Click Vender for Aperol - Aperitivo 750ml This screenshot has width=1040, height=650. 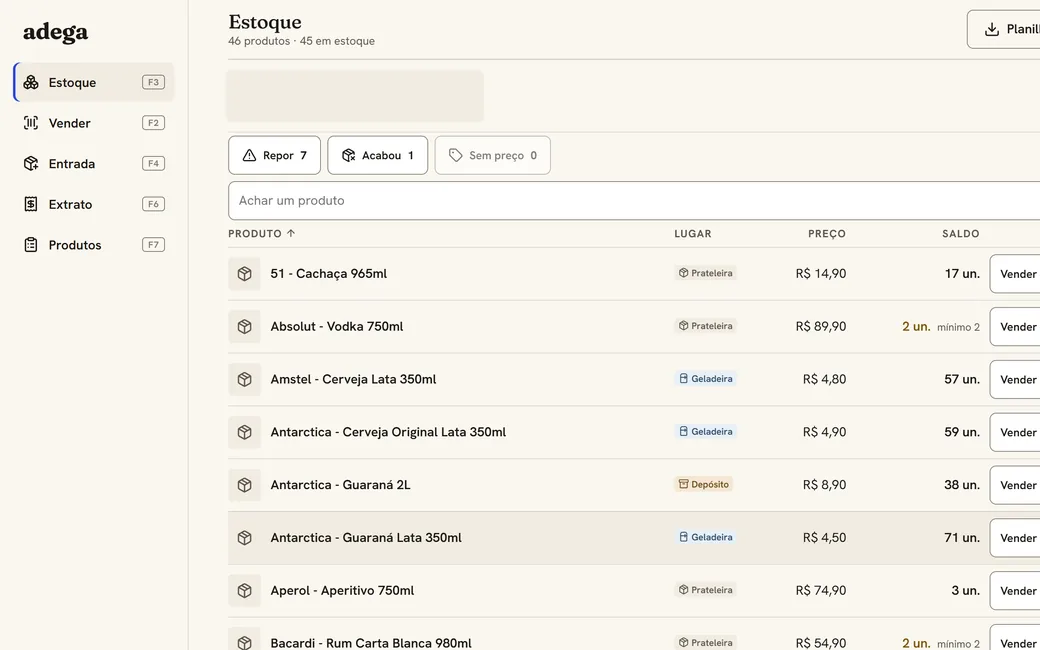point(1015,590)
